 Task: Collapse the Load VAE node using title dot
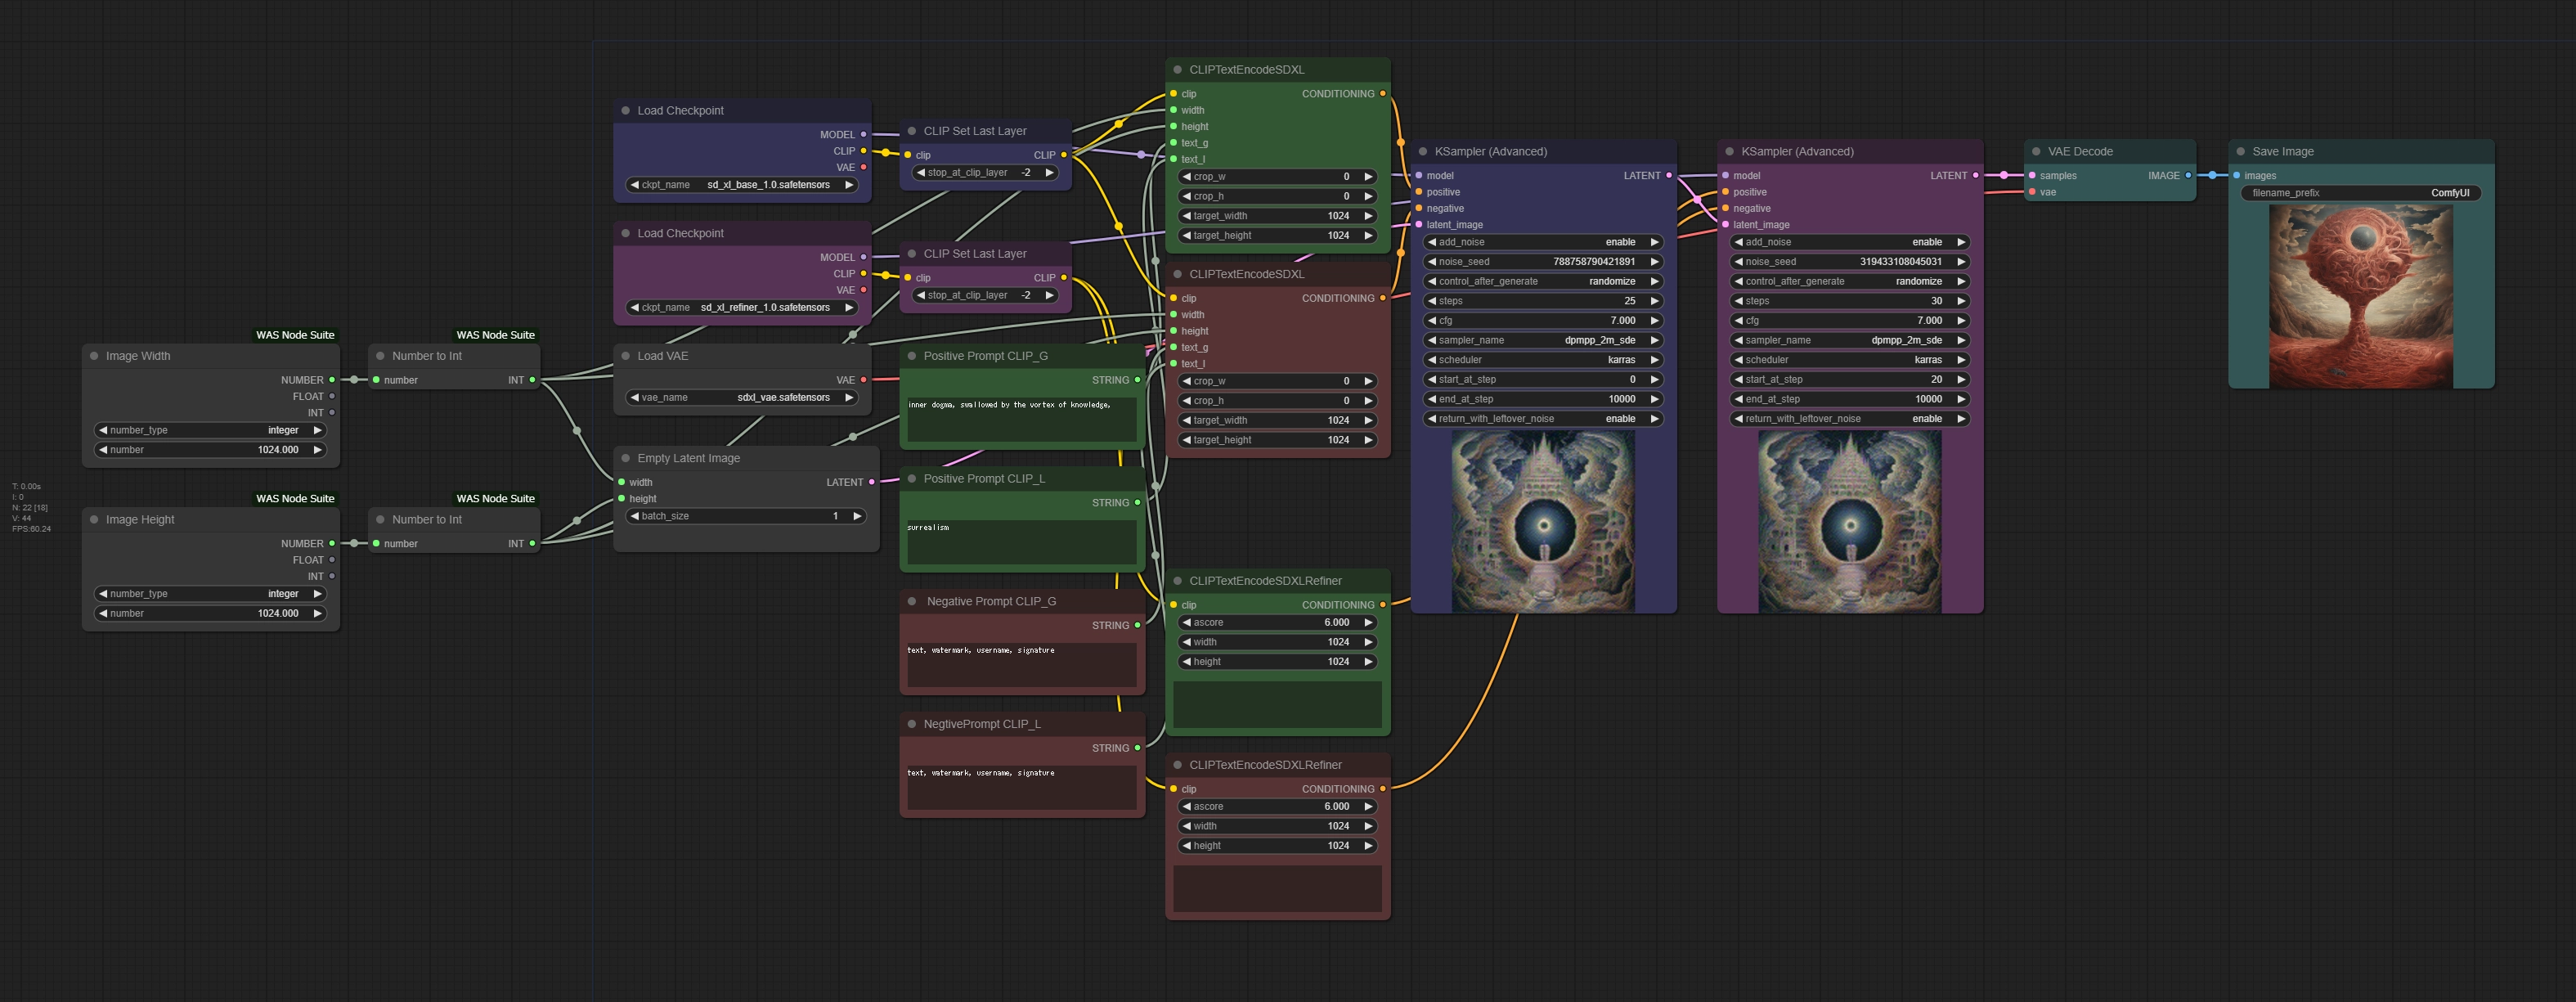click(x=625, y=356)
